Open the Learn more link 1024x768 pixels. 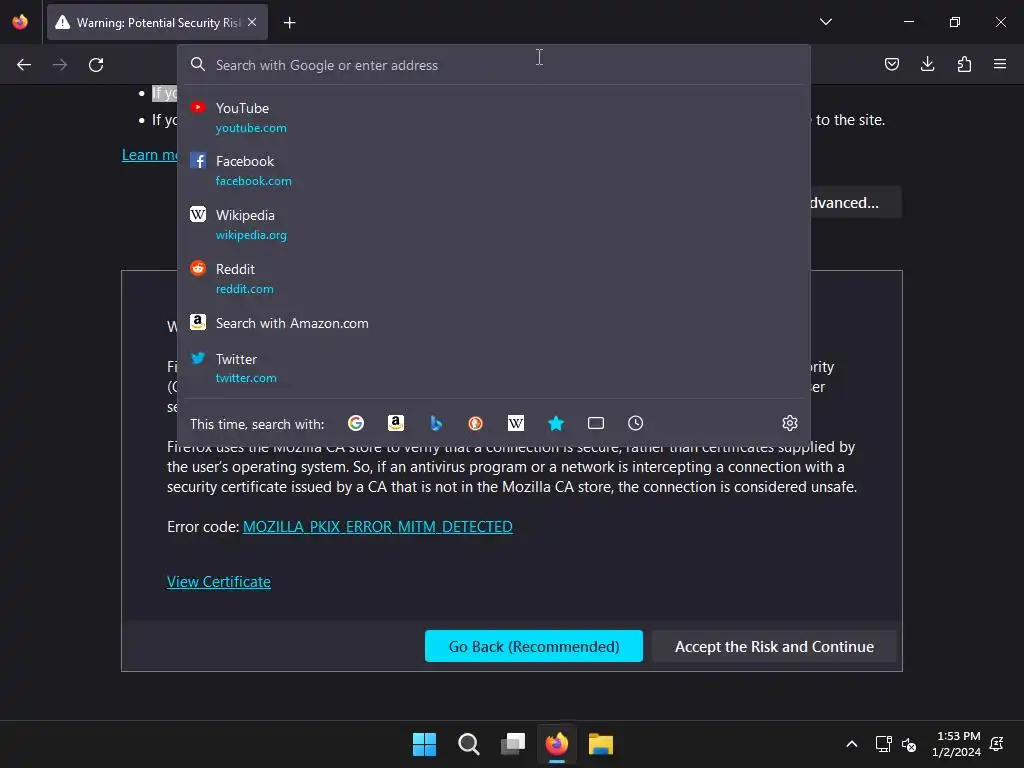point(150,155)
